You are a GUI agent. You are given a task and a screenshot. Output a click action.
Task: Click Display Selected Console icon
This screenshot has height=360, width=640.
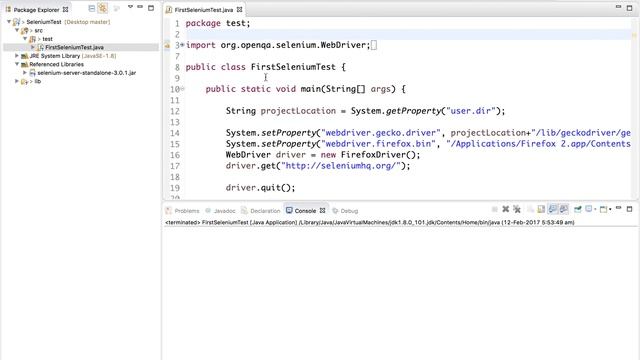click(x=589, y=209)
